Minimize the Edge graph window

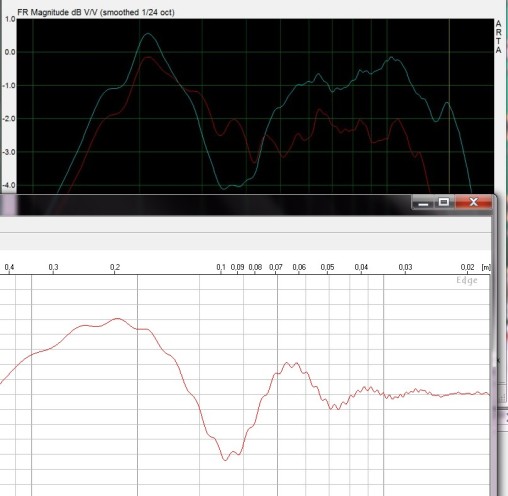[x=423, y=202]
